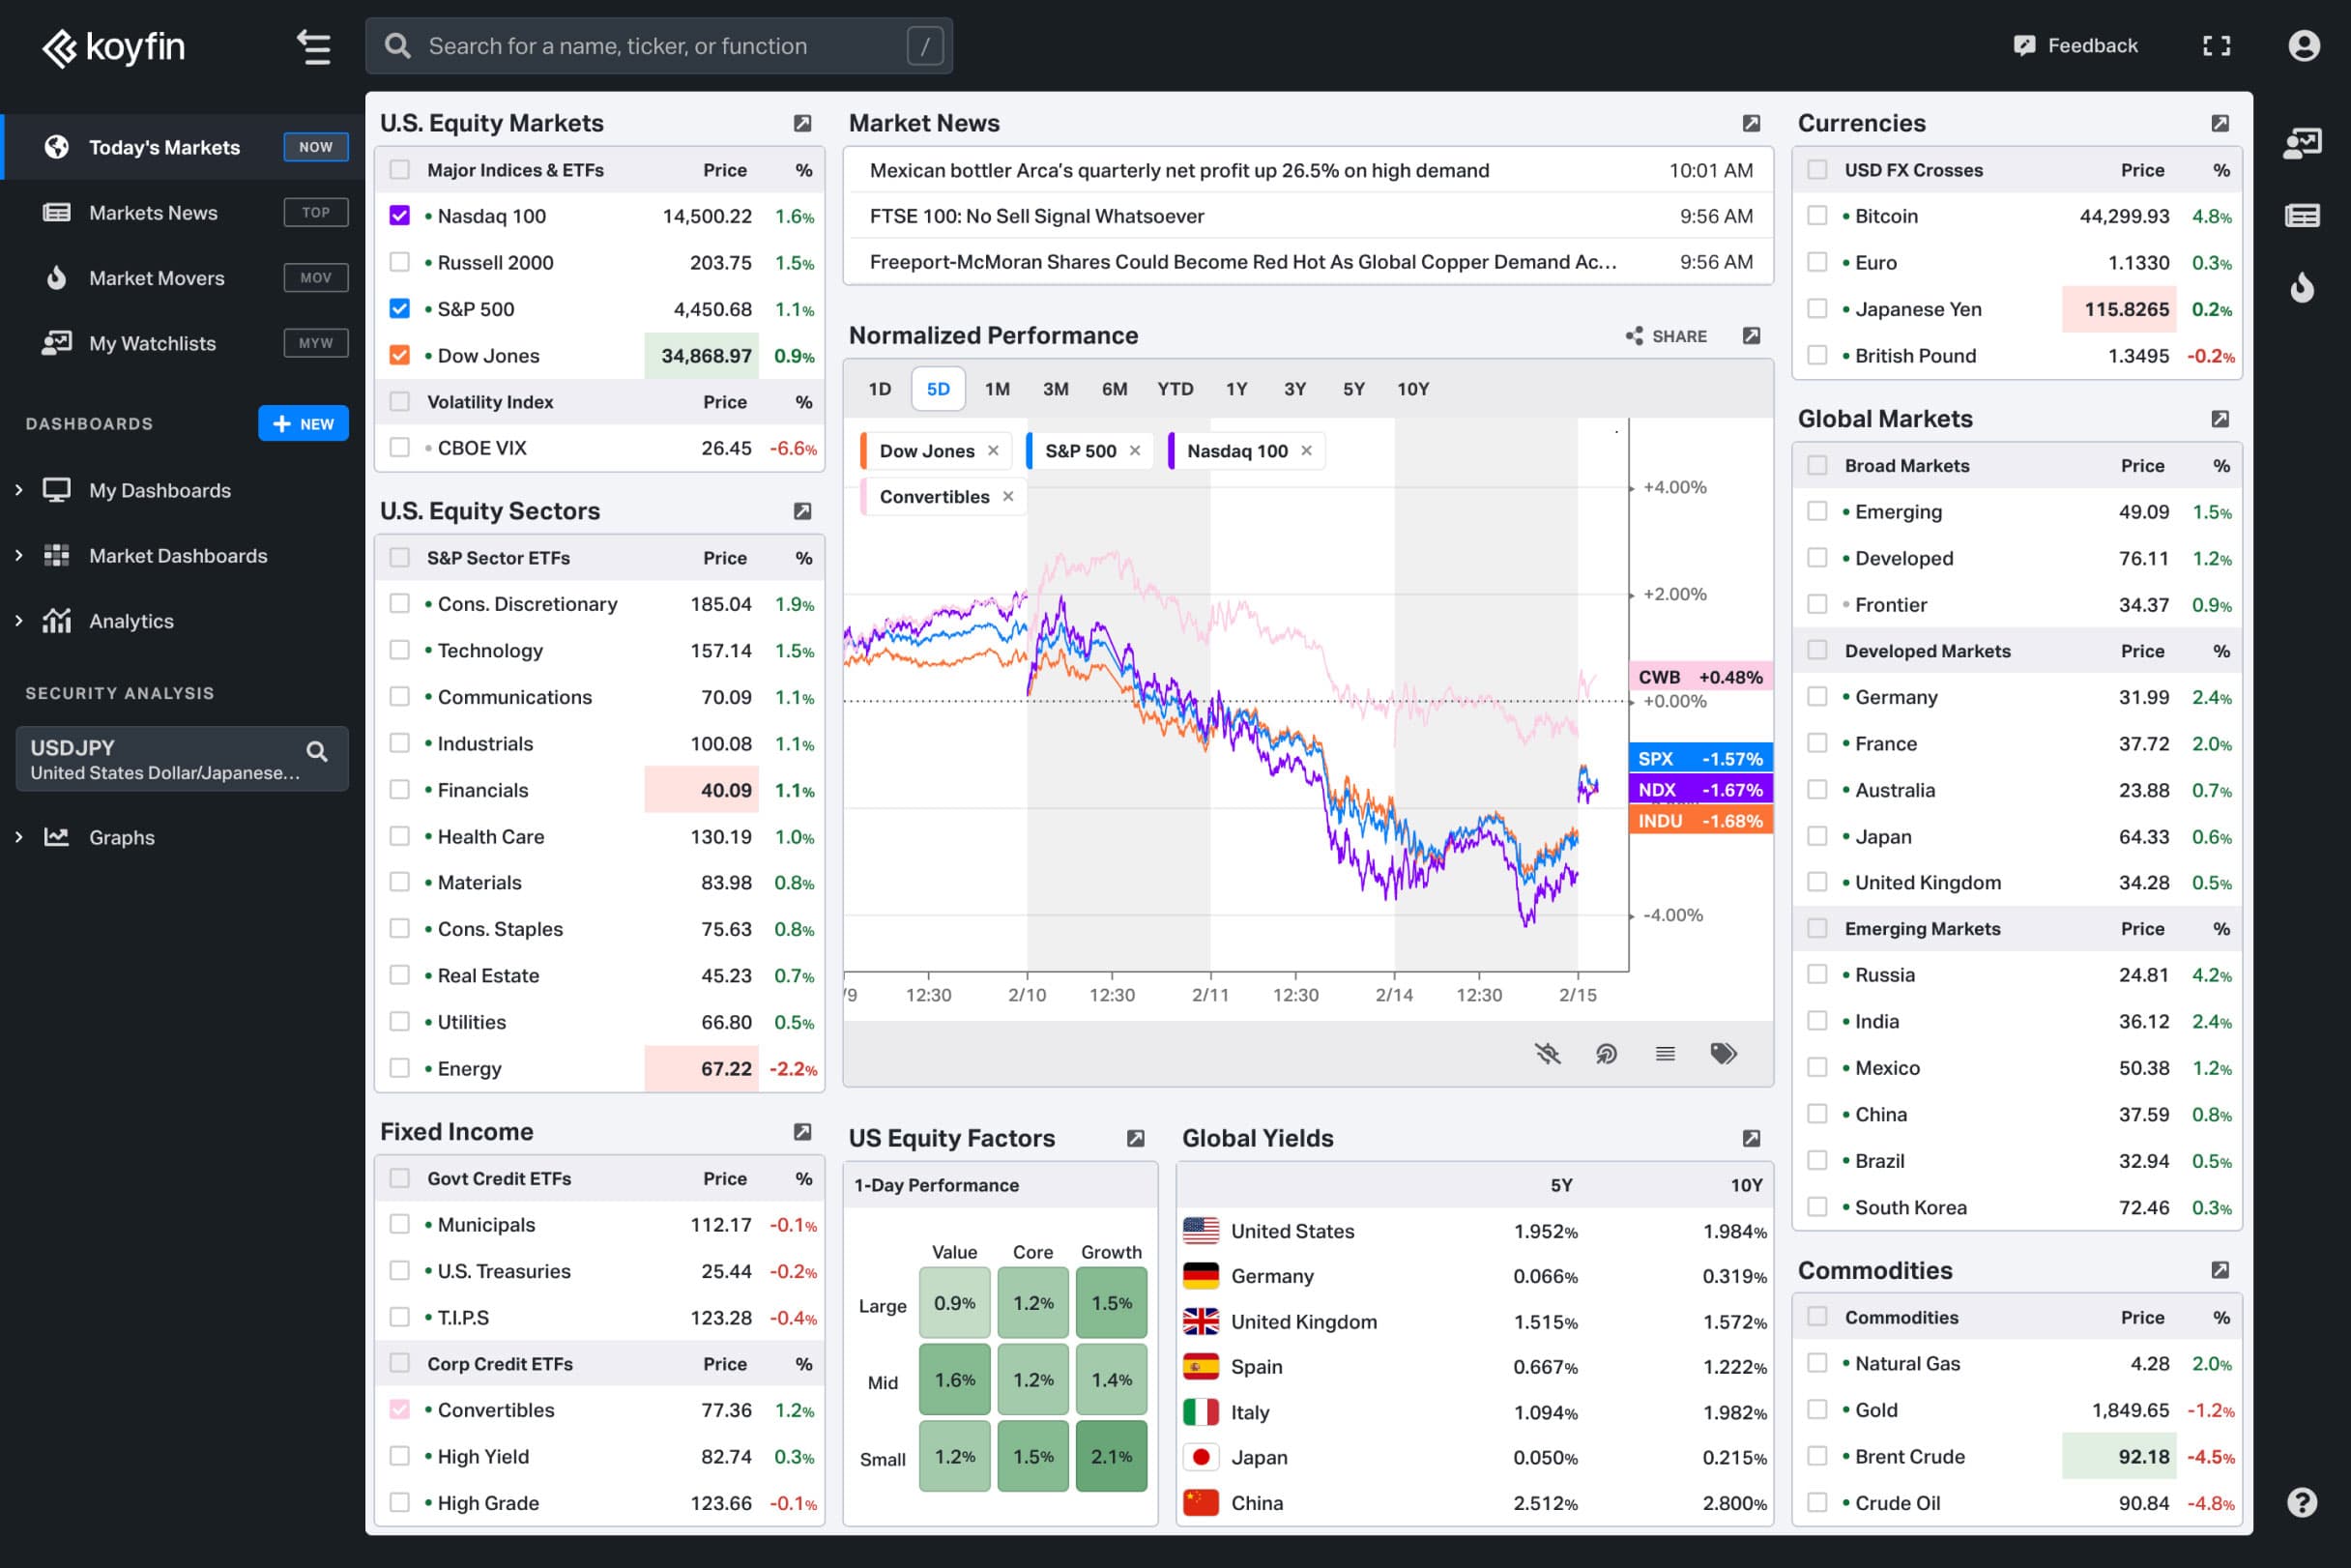Expand the Analytics section

[19, 621]
